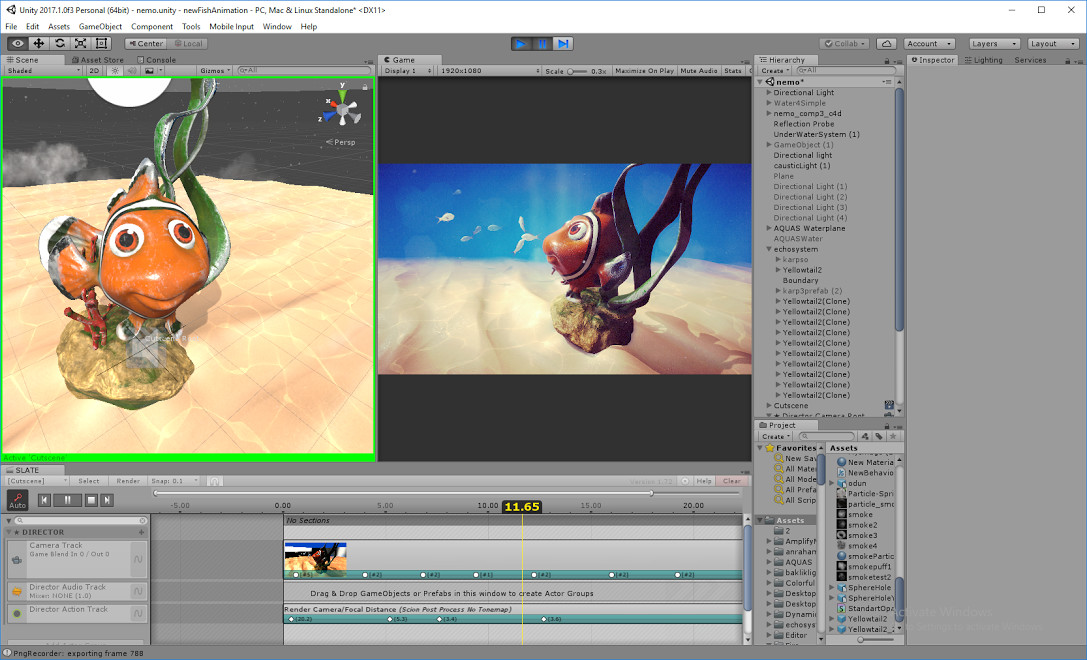Open the Gizmos dropdown

(x=215, y=71)
